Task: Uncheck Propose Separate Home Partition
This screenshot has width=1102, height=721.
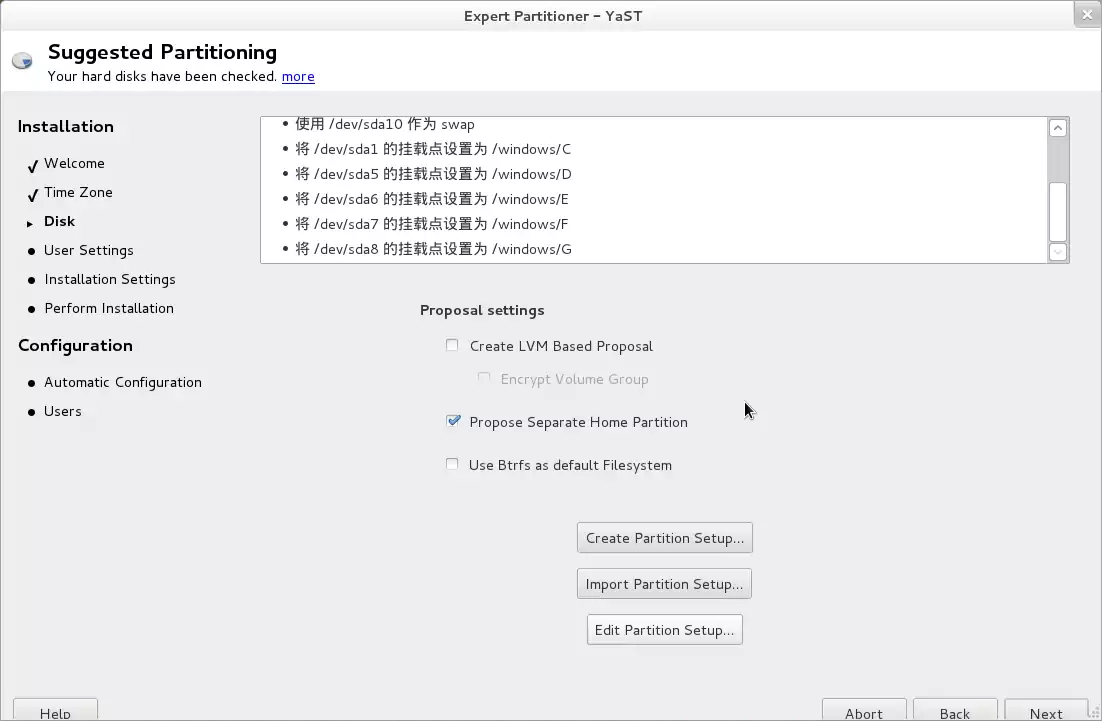Action: pyautogui.click(x=453, y=422)
